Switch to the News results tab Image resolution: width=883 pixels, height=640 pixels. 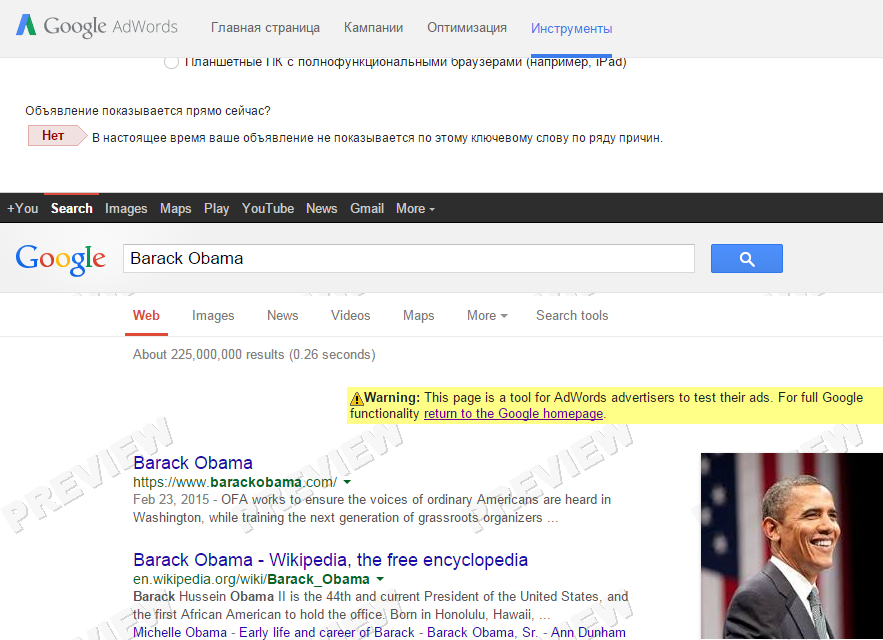[x=283, y=315]
